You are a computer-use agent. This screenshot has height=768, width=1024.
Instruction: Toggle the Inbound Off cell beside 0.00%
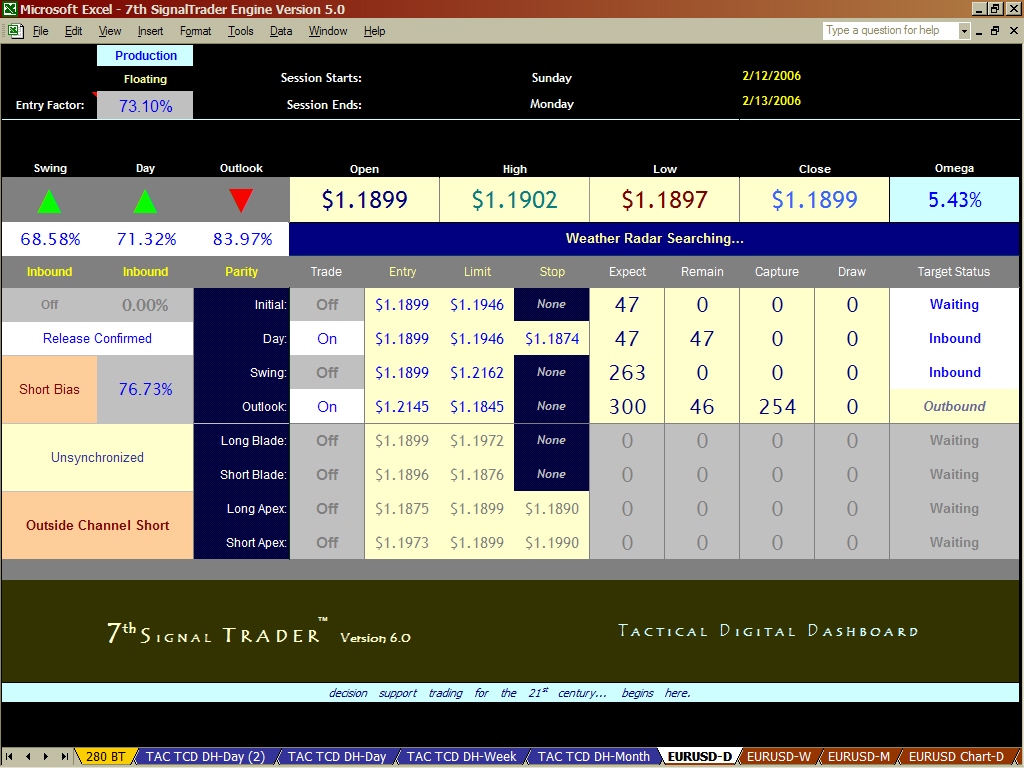click(50, 304)
